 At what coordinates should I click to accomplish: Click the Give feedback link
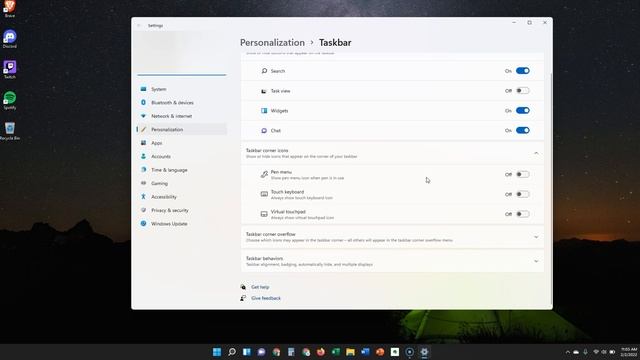(266, 298)
